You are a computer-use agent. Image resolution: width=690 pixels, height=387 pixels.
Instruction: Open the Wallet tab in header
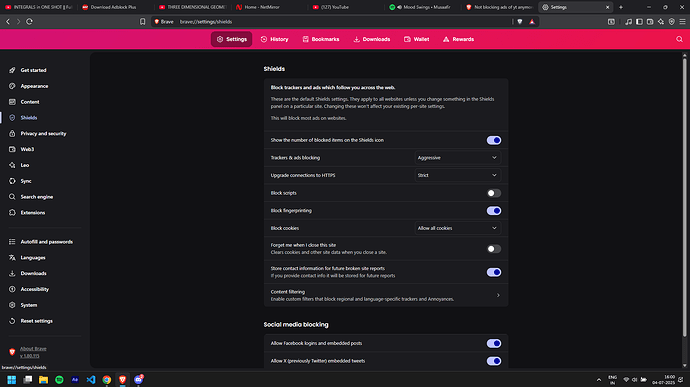pos(416,39)
